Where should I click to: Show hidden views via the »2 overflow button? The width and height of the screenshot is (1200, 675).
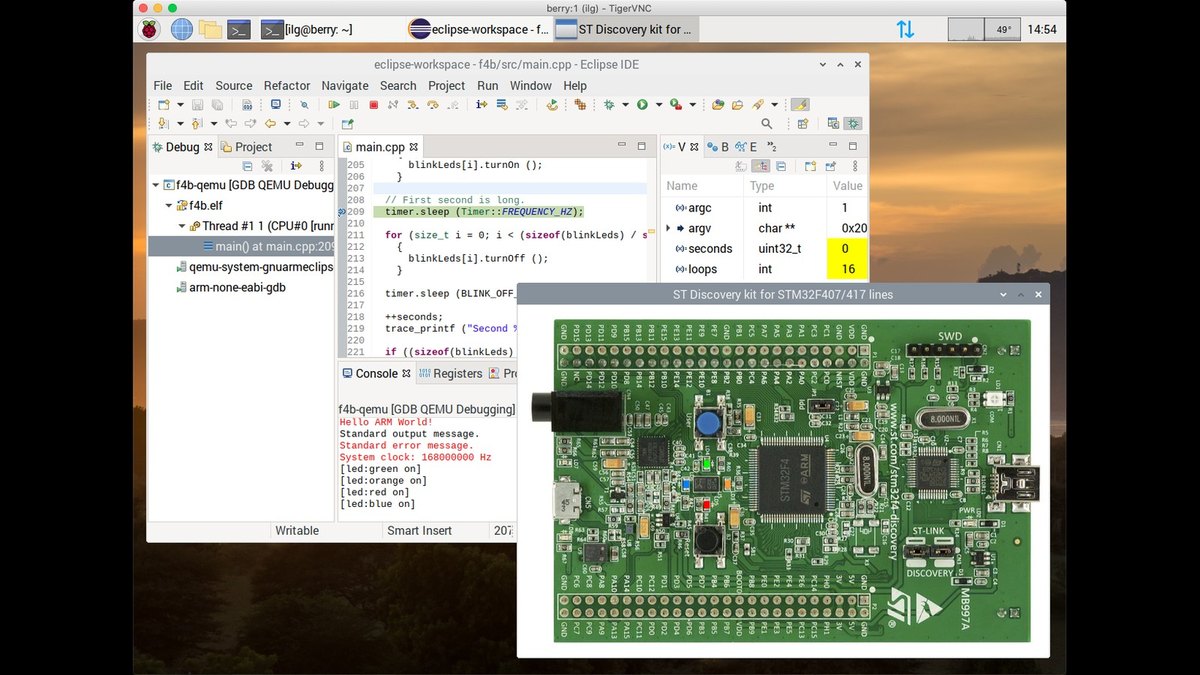click(x=771, y=146)
